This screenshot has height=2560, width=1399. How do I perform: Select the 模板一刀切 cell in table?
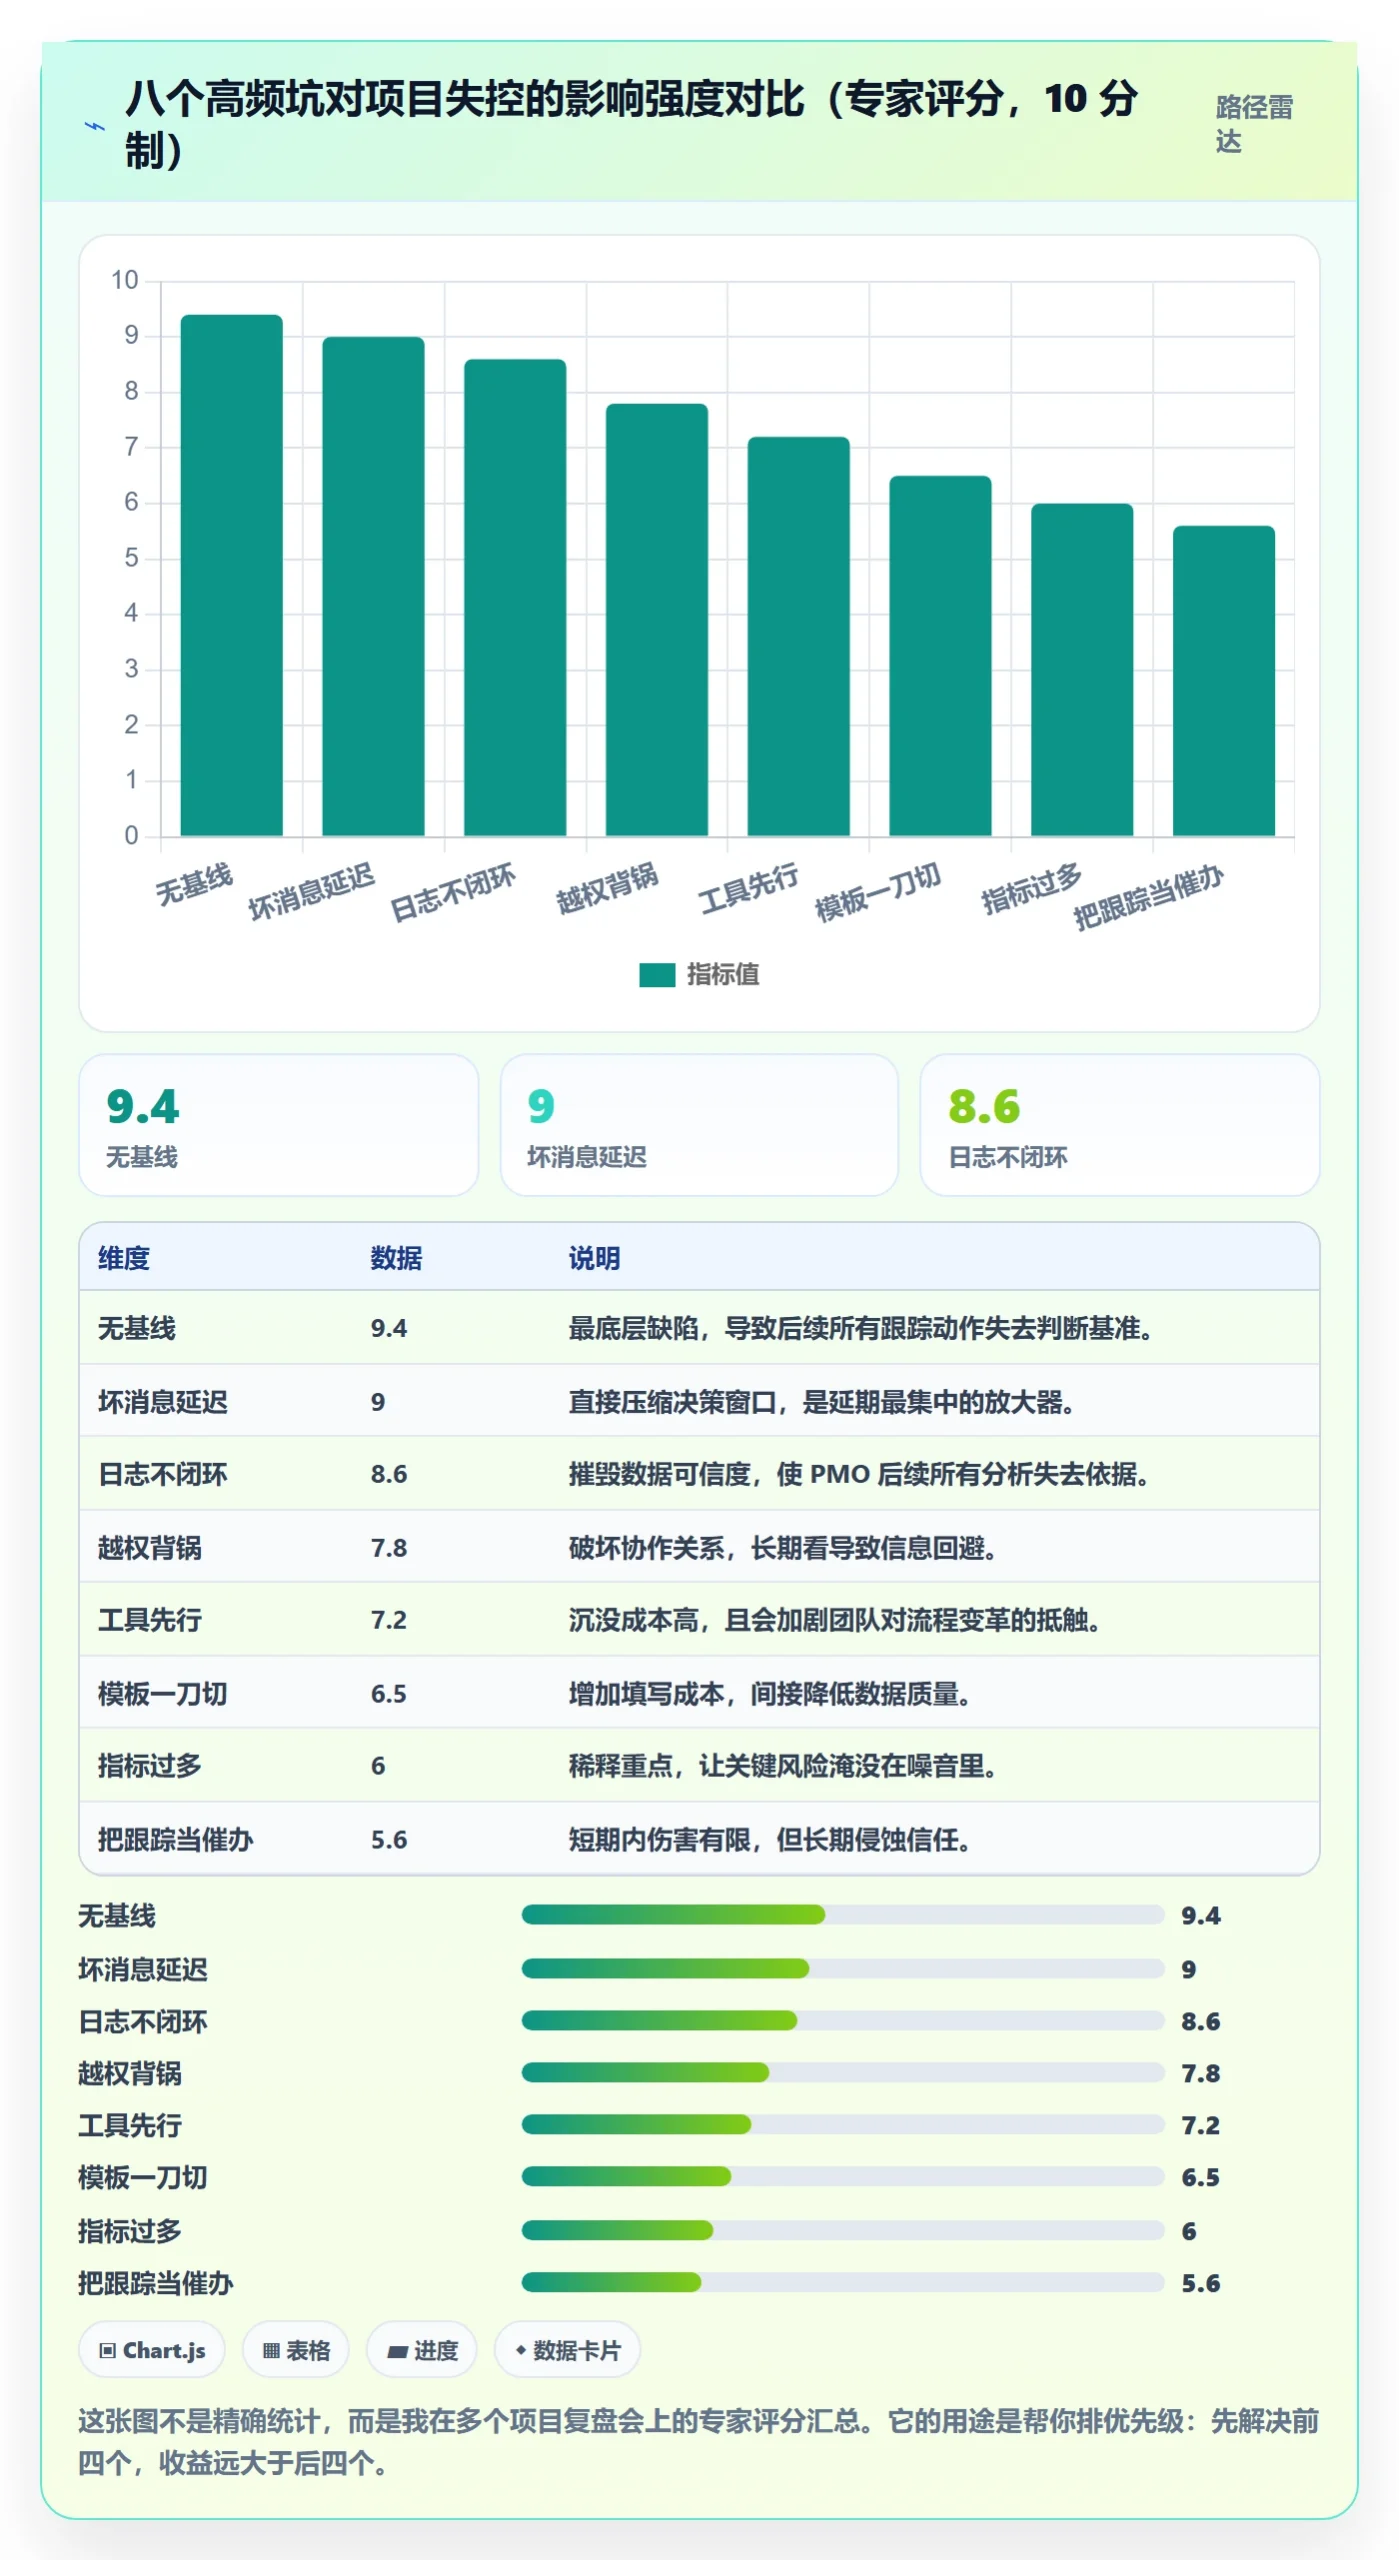click(x=163, y=1694)
